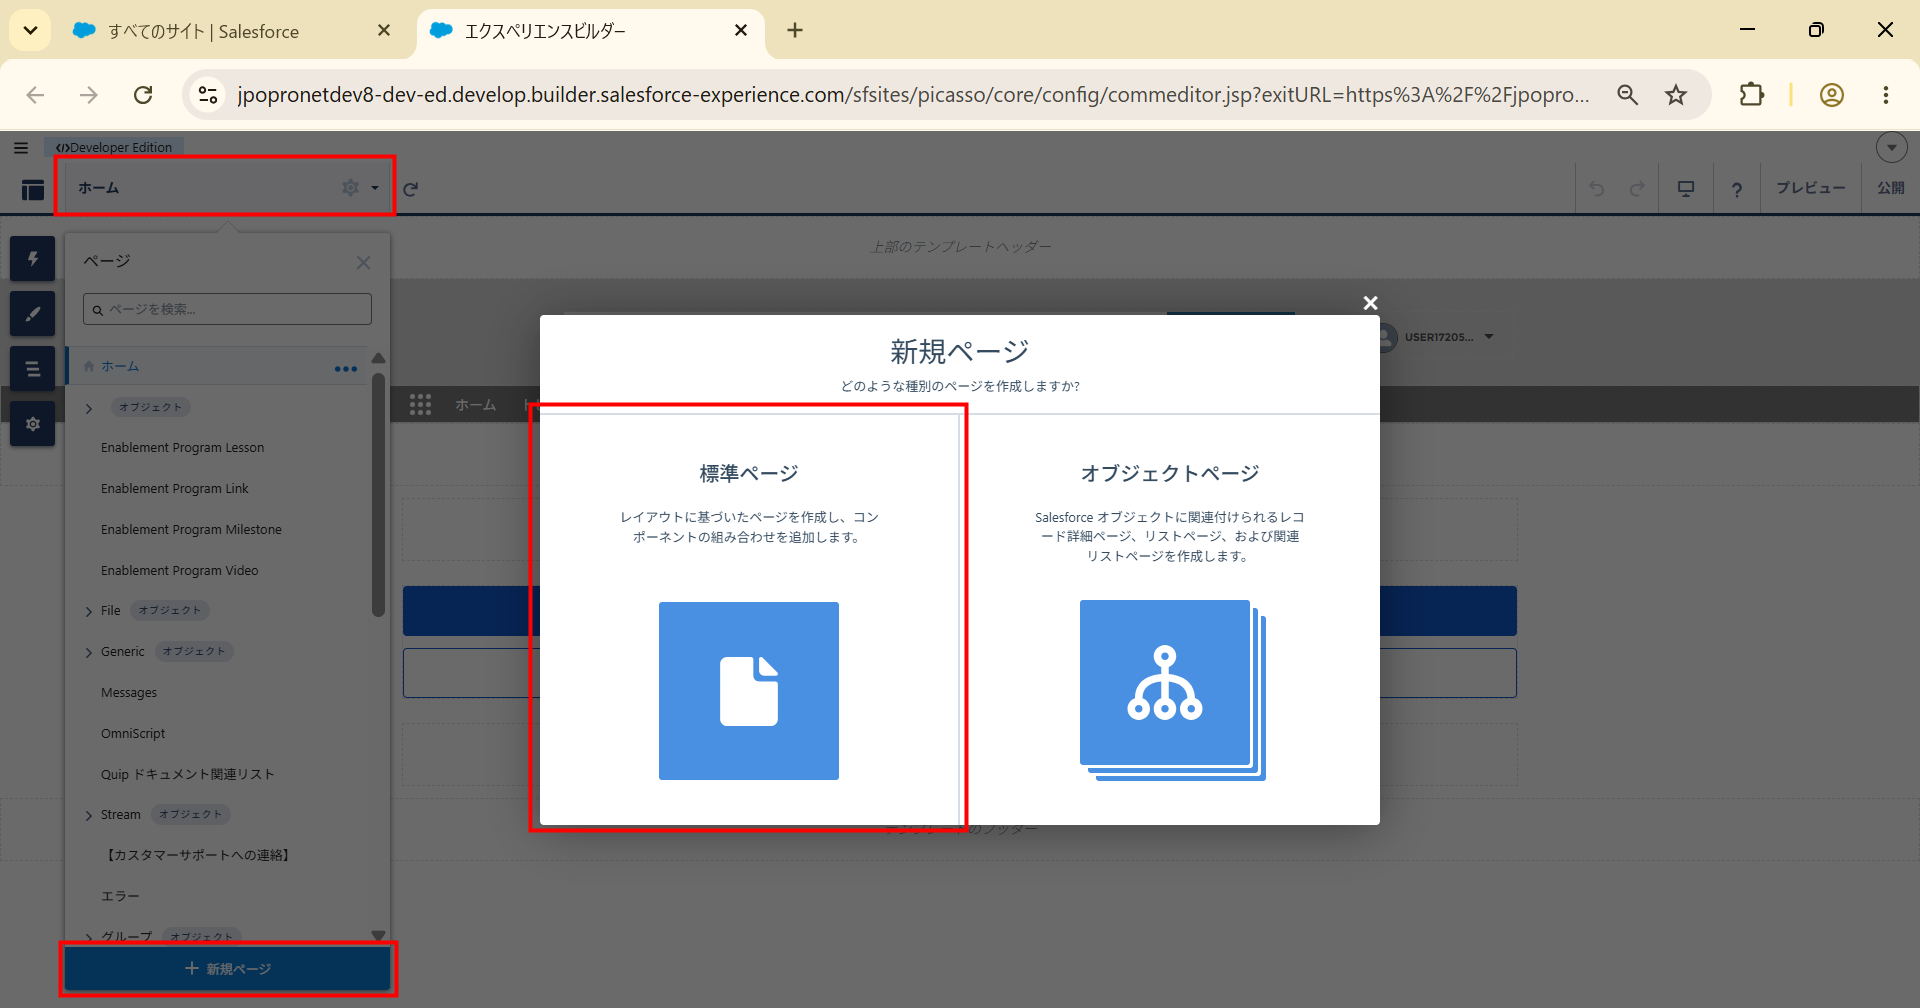The height and width of the screenshot is (1008, 1920).
Task: Open the Components lightning bolt panel
Action: pos(32,259)
